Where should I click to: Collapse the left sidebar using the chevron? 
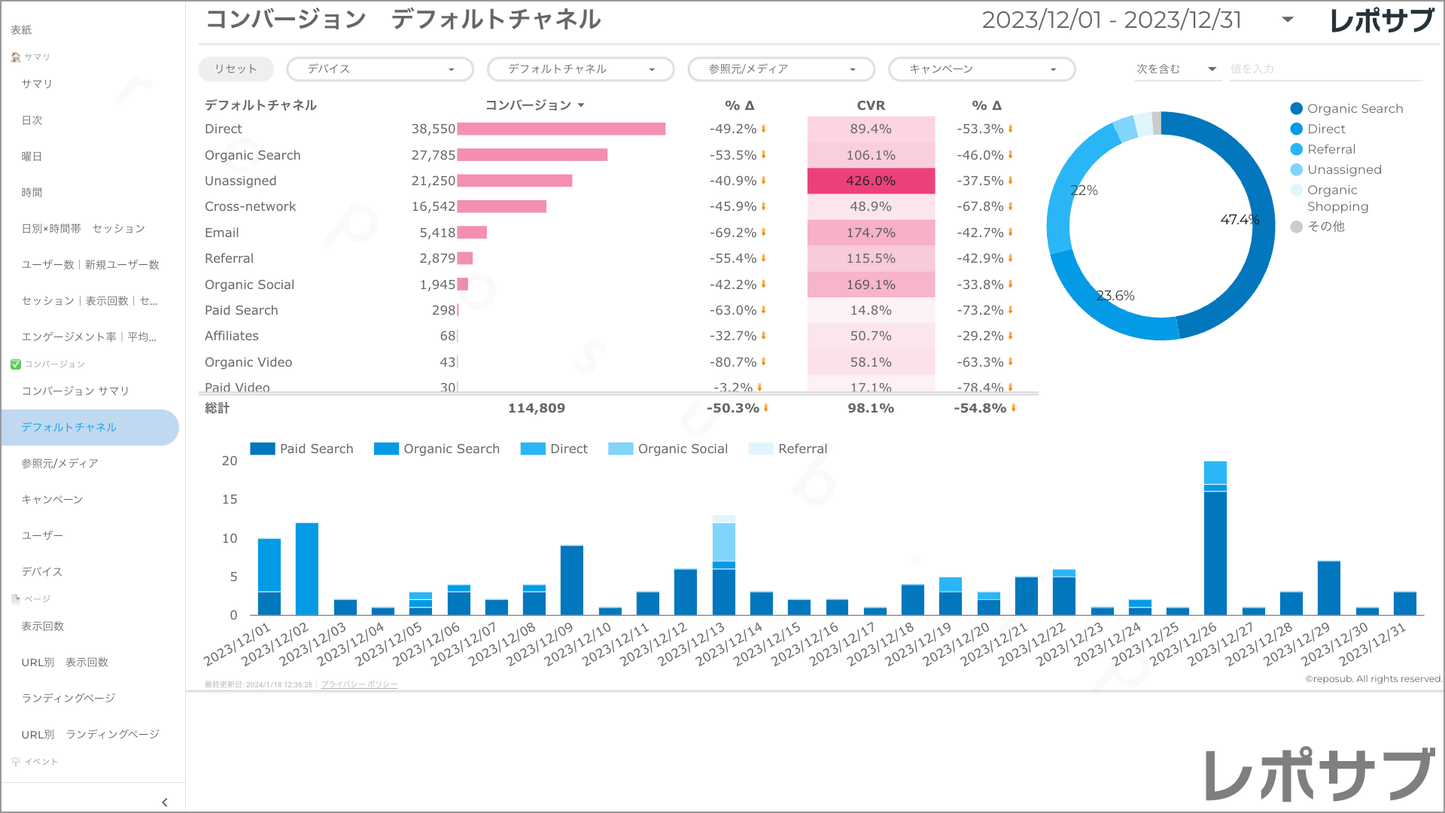(165, 802)
